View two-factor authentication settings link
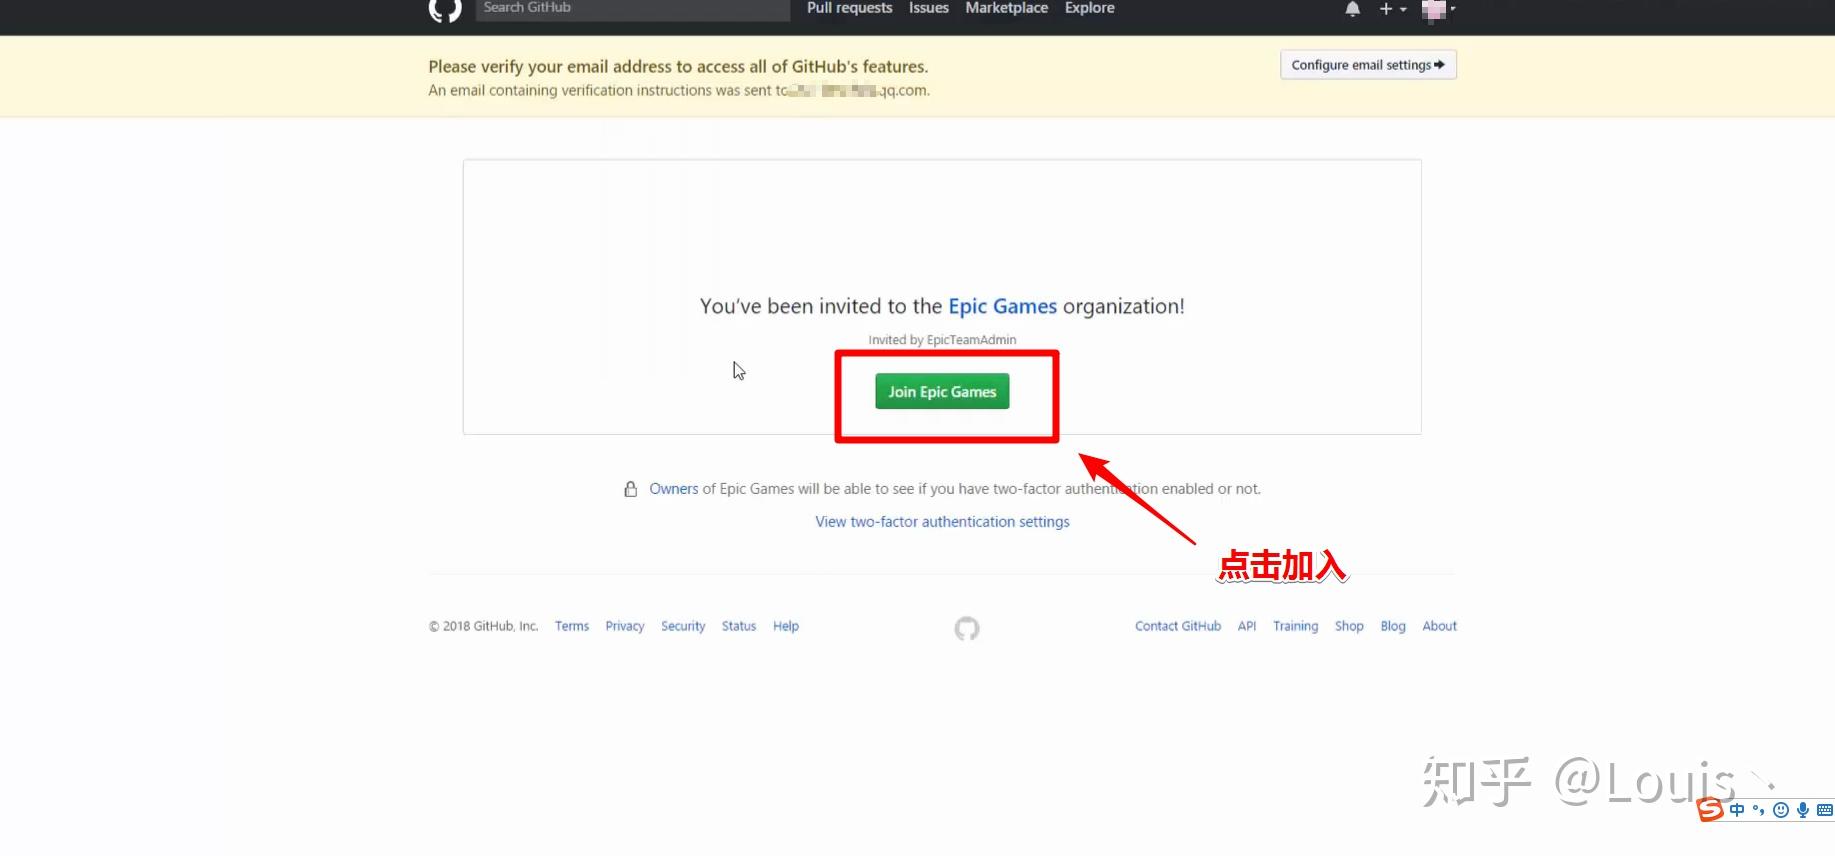The width and height of the screenshot is (1835, 856). click(942, 522)
